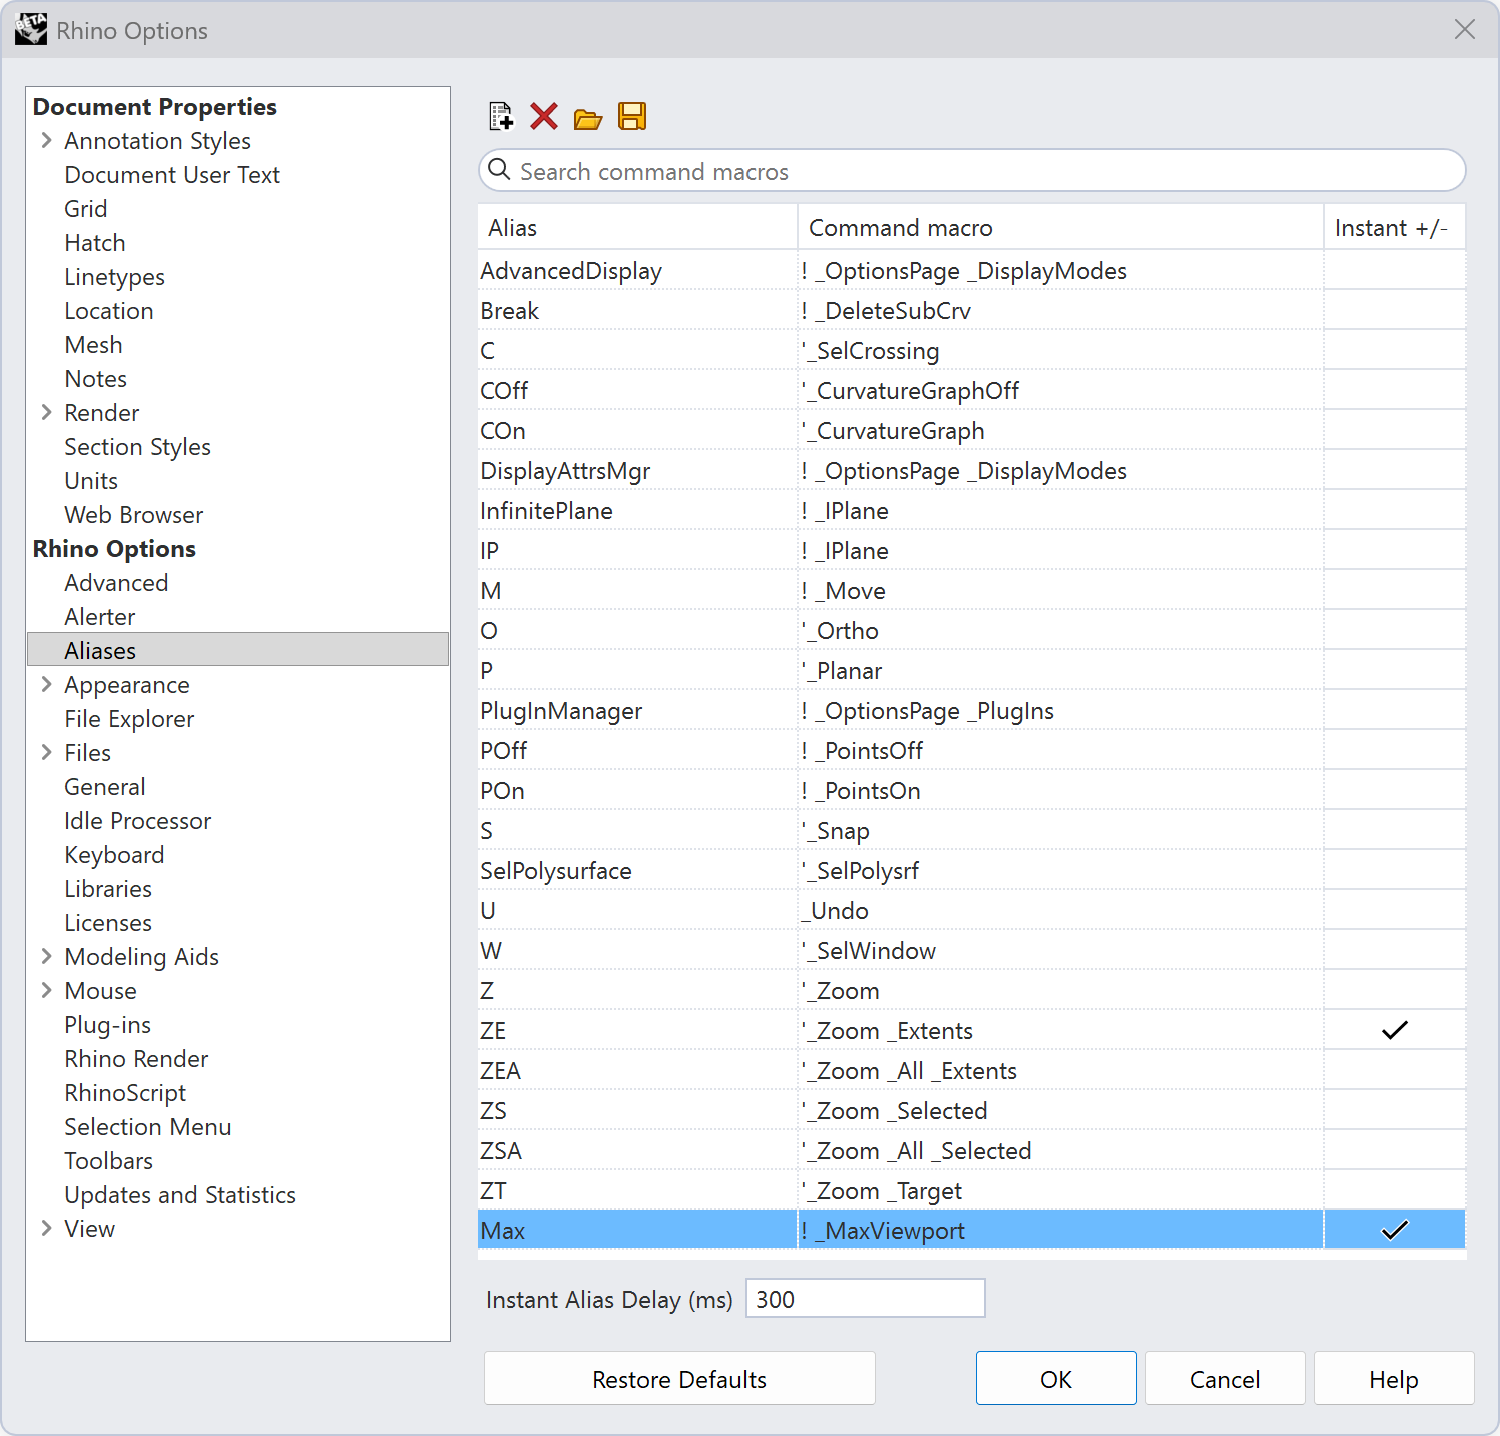This screenshot has height=1436, width=1500.
Task: Toggle Instant checkmark for Max alias
Action: [1395, 1230]
